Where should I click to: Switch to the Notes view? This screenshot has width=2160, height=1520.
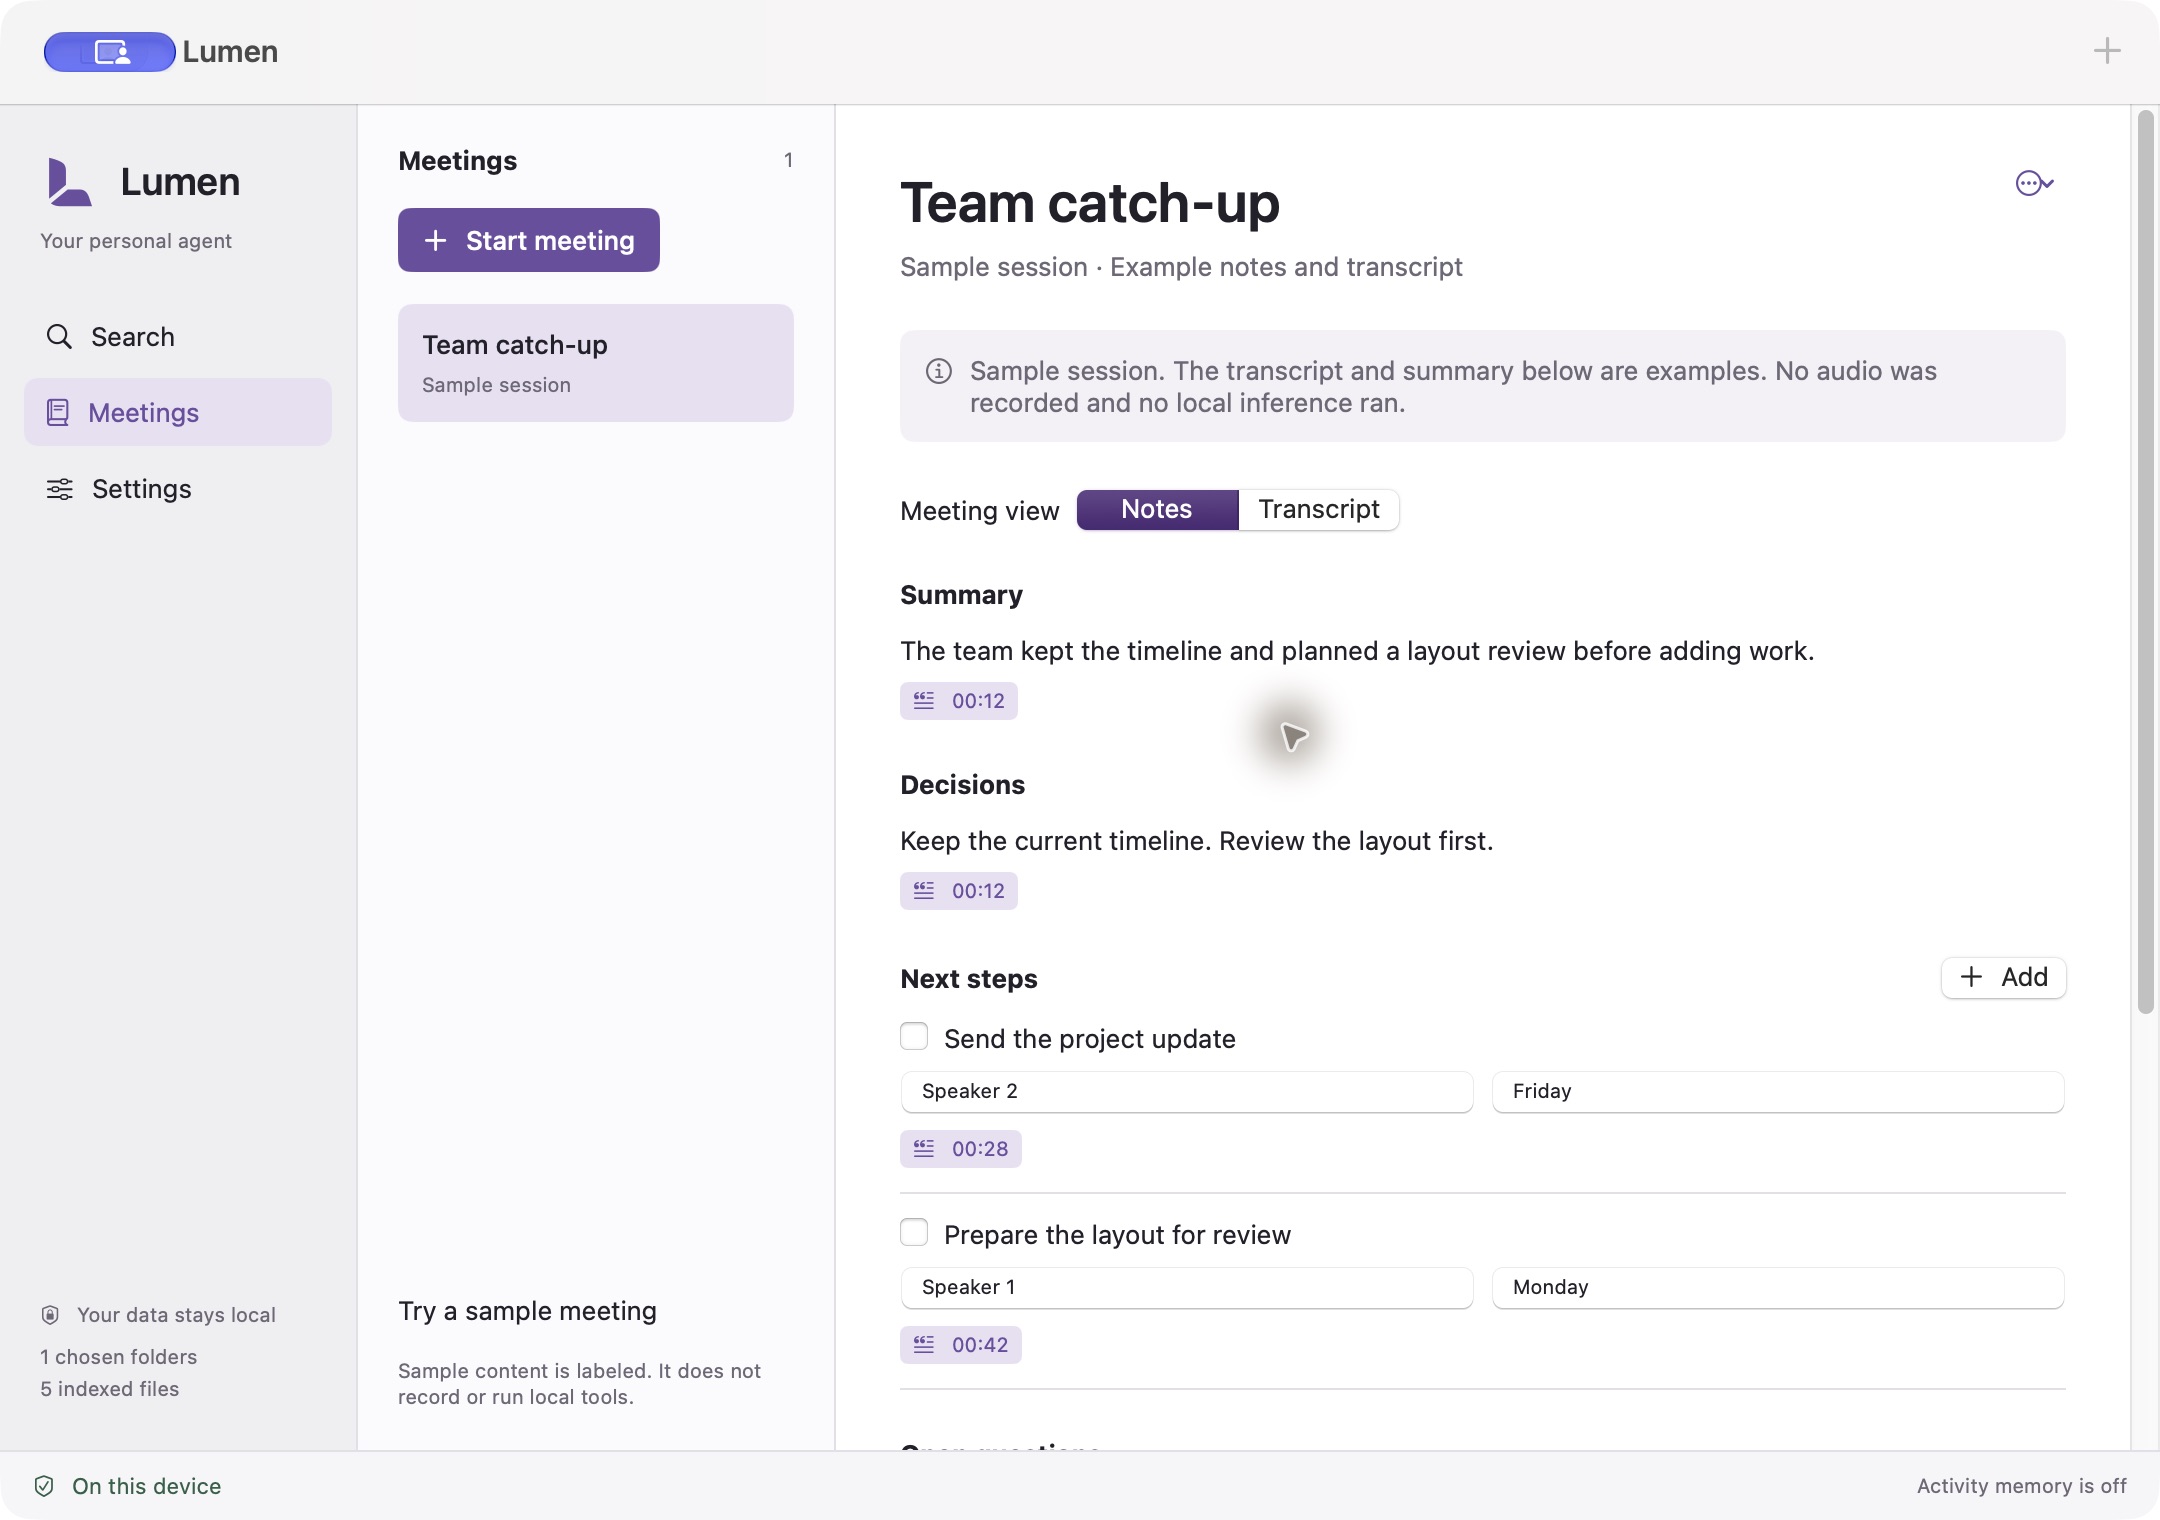pyautogui.click(x=1157, y=509)
